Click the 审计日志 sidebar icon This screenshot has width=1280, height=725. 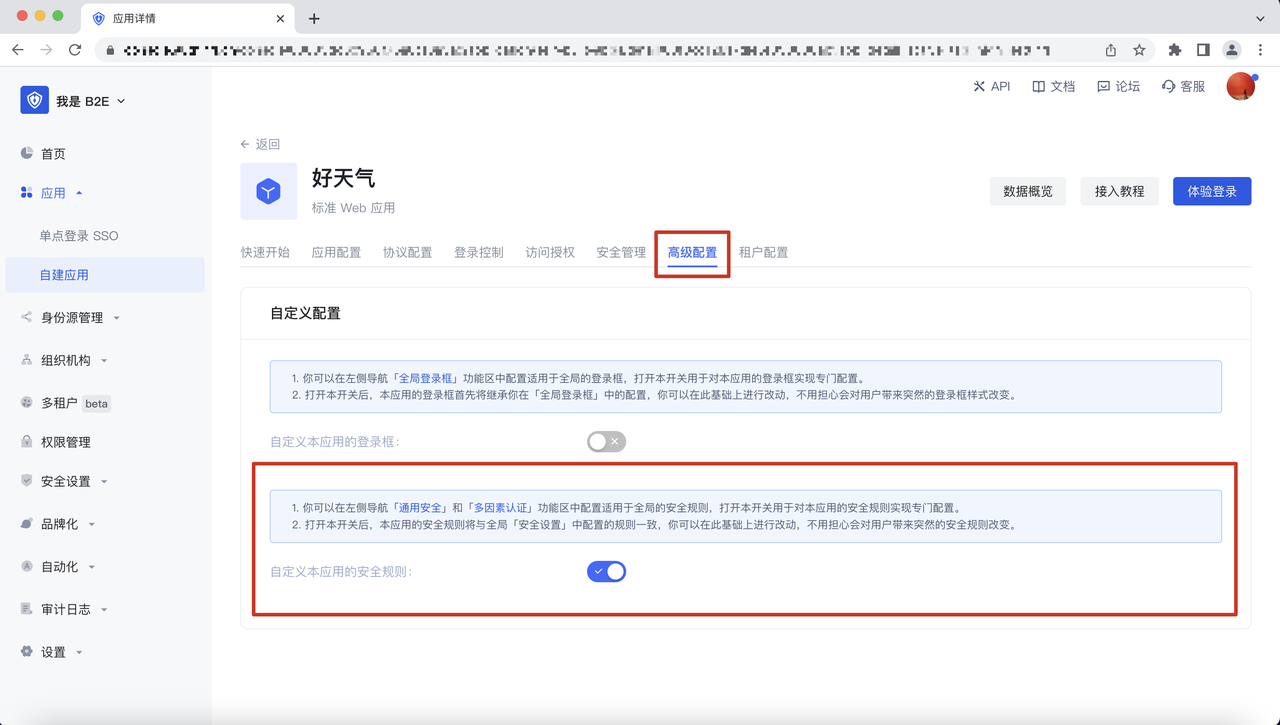coord(28,608)
